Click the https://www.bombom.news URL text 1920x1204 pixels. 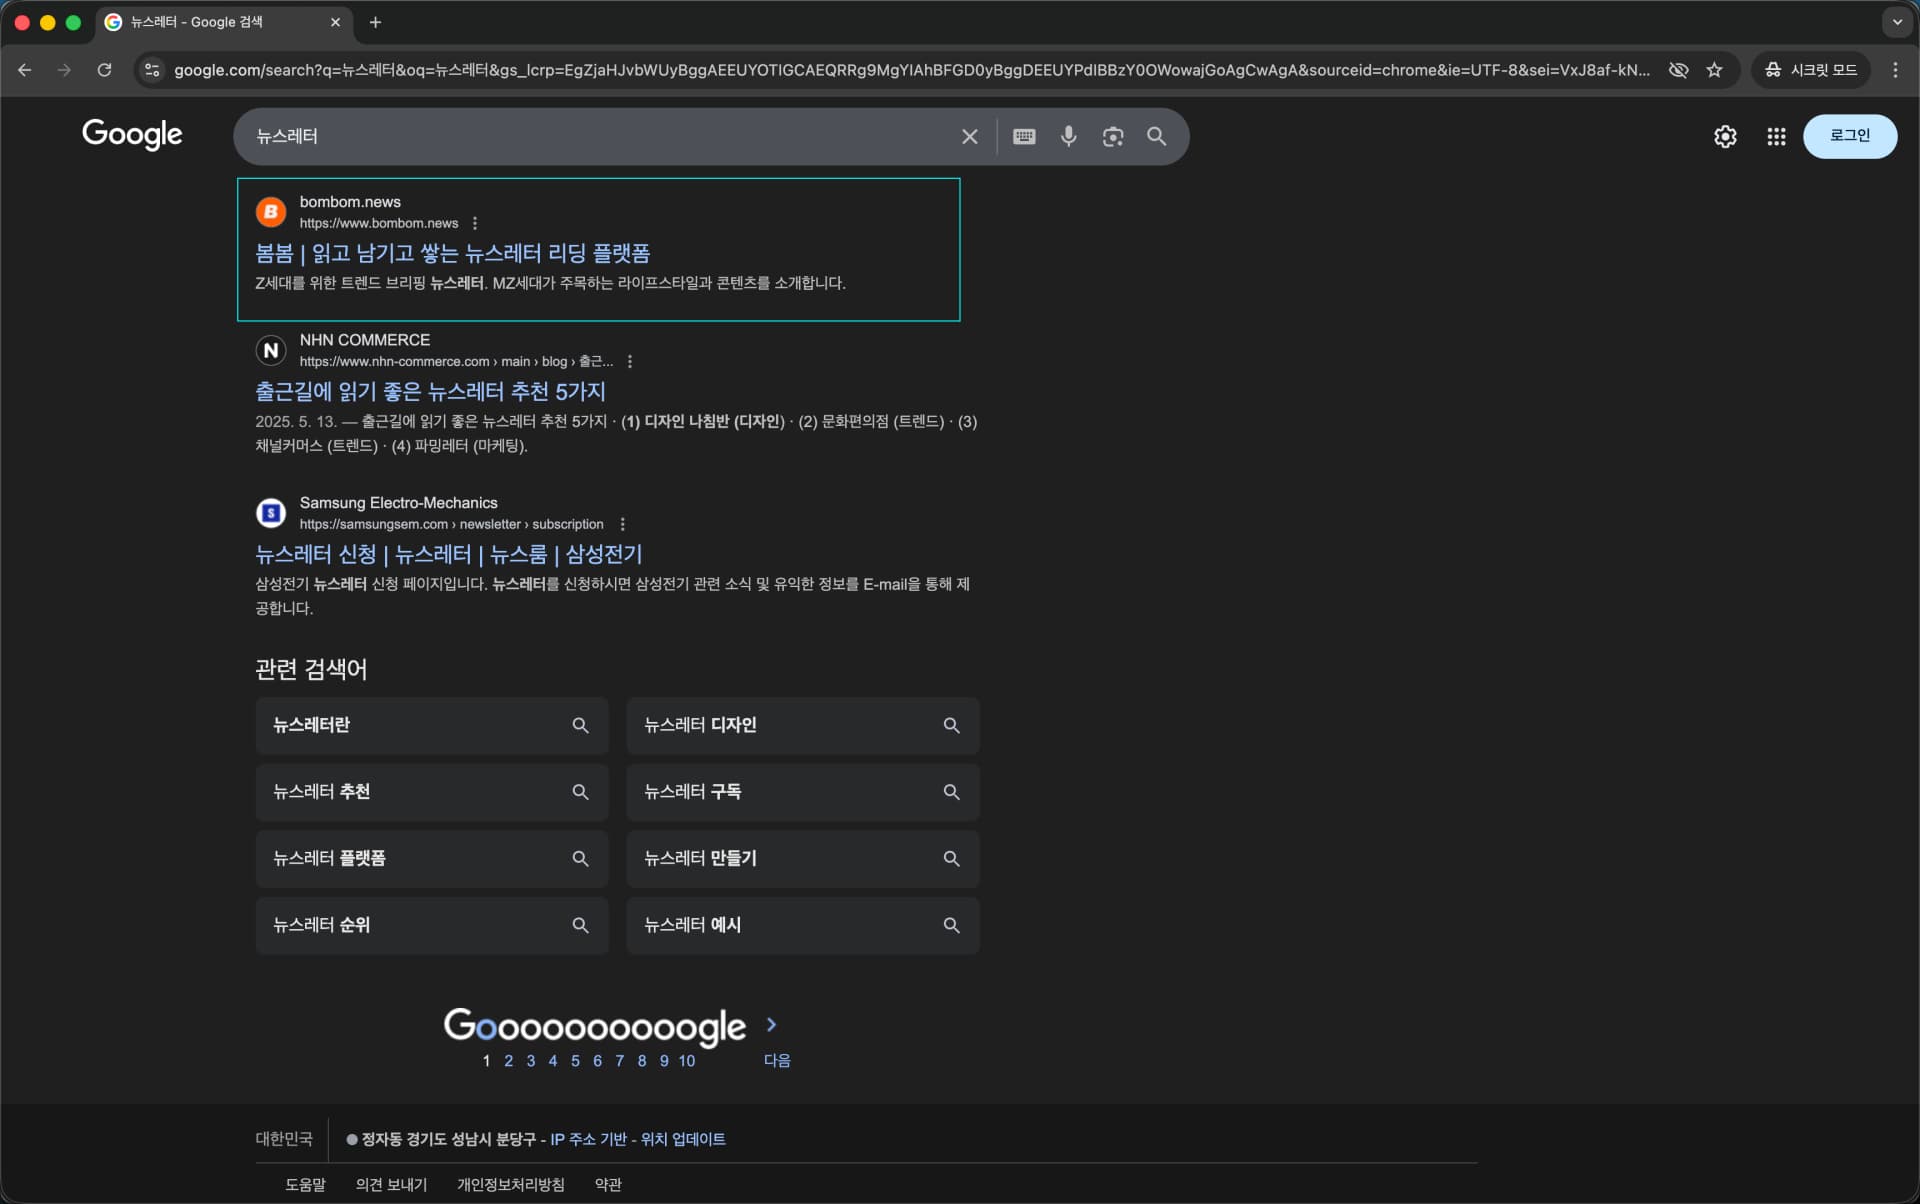pyautogui.click(x=379, y=223)
